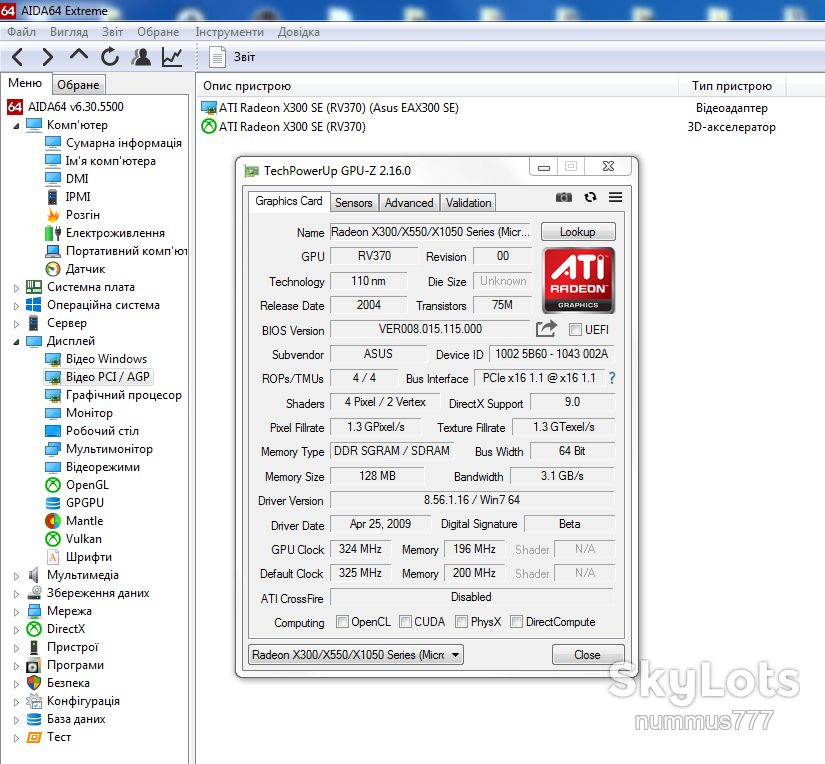This screenshot has width=825, height=764.
Task: Click the BIOS Version field
Action: pyautogui.click(x=430, y=329)
